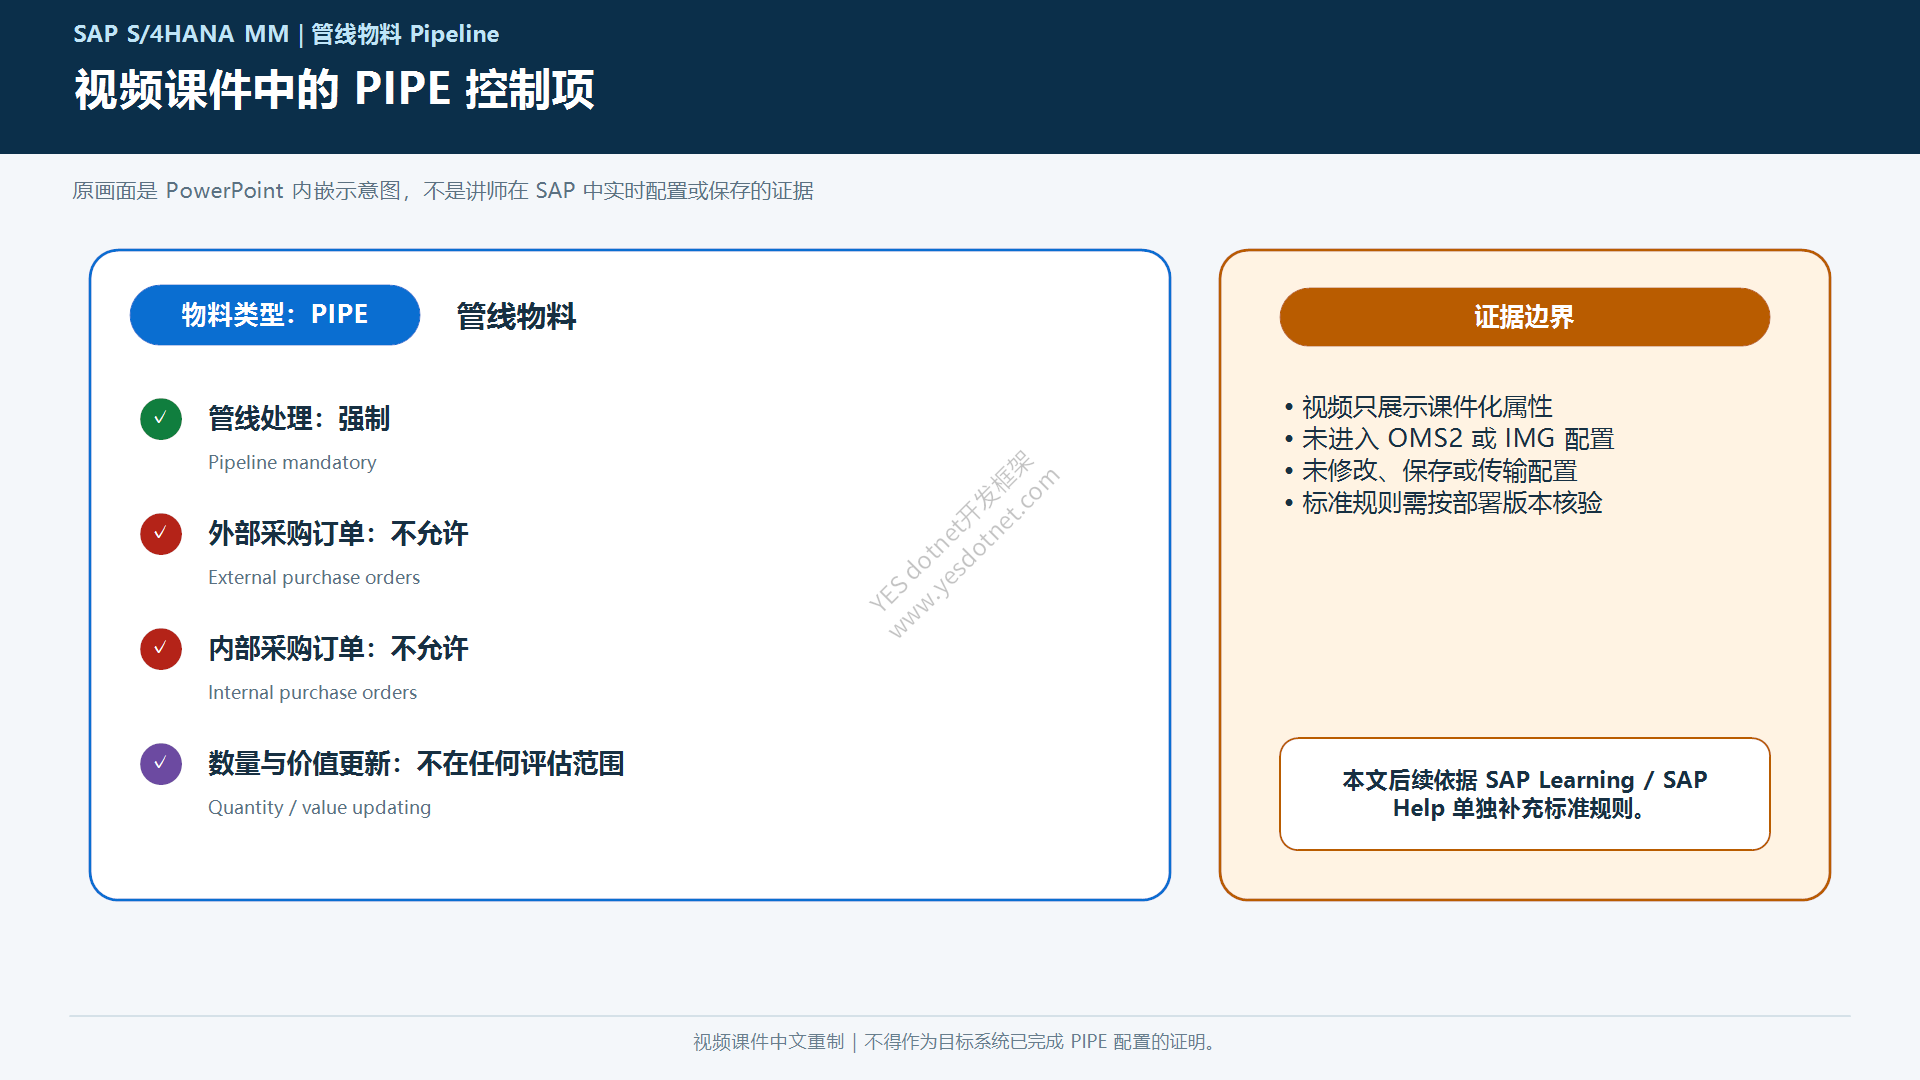Click the red check icon beside 外部采购订单

click(161, 534)
